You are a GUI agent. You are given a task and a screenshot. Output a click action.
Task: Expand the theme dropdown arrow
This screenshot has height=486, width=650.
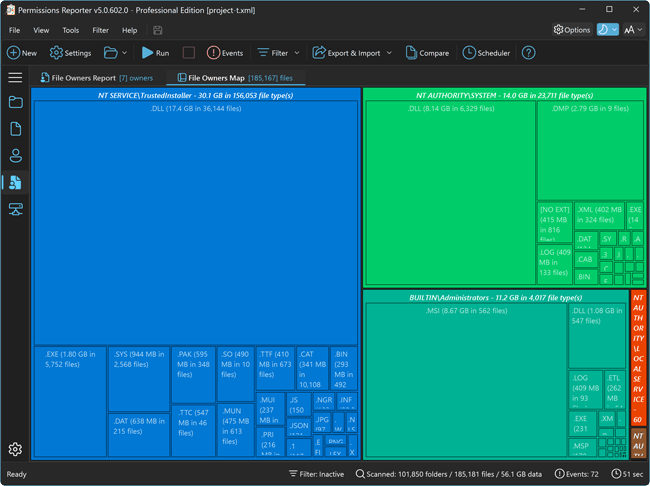pyautogui.click(x=614, y=30)
